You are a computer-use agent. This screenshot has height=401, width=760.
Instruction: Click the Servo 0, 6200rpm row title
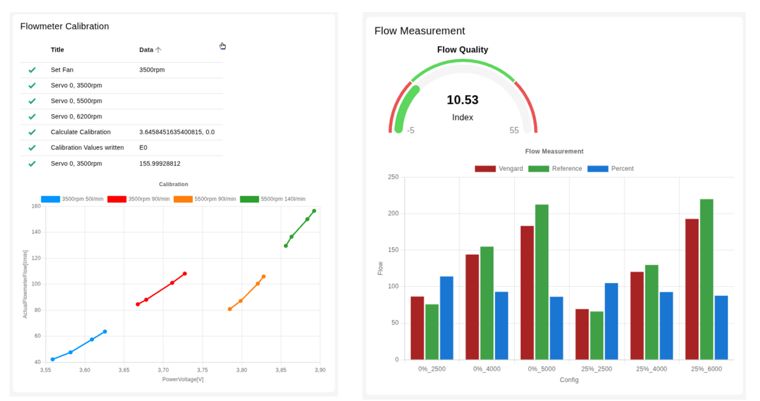click(76, 116)
